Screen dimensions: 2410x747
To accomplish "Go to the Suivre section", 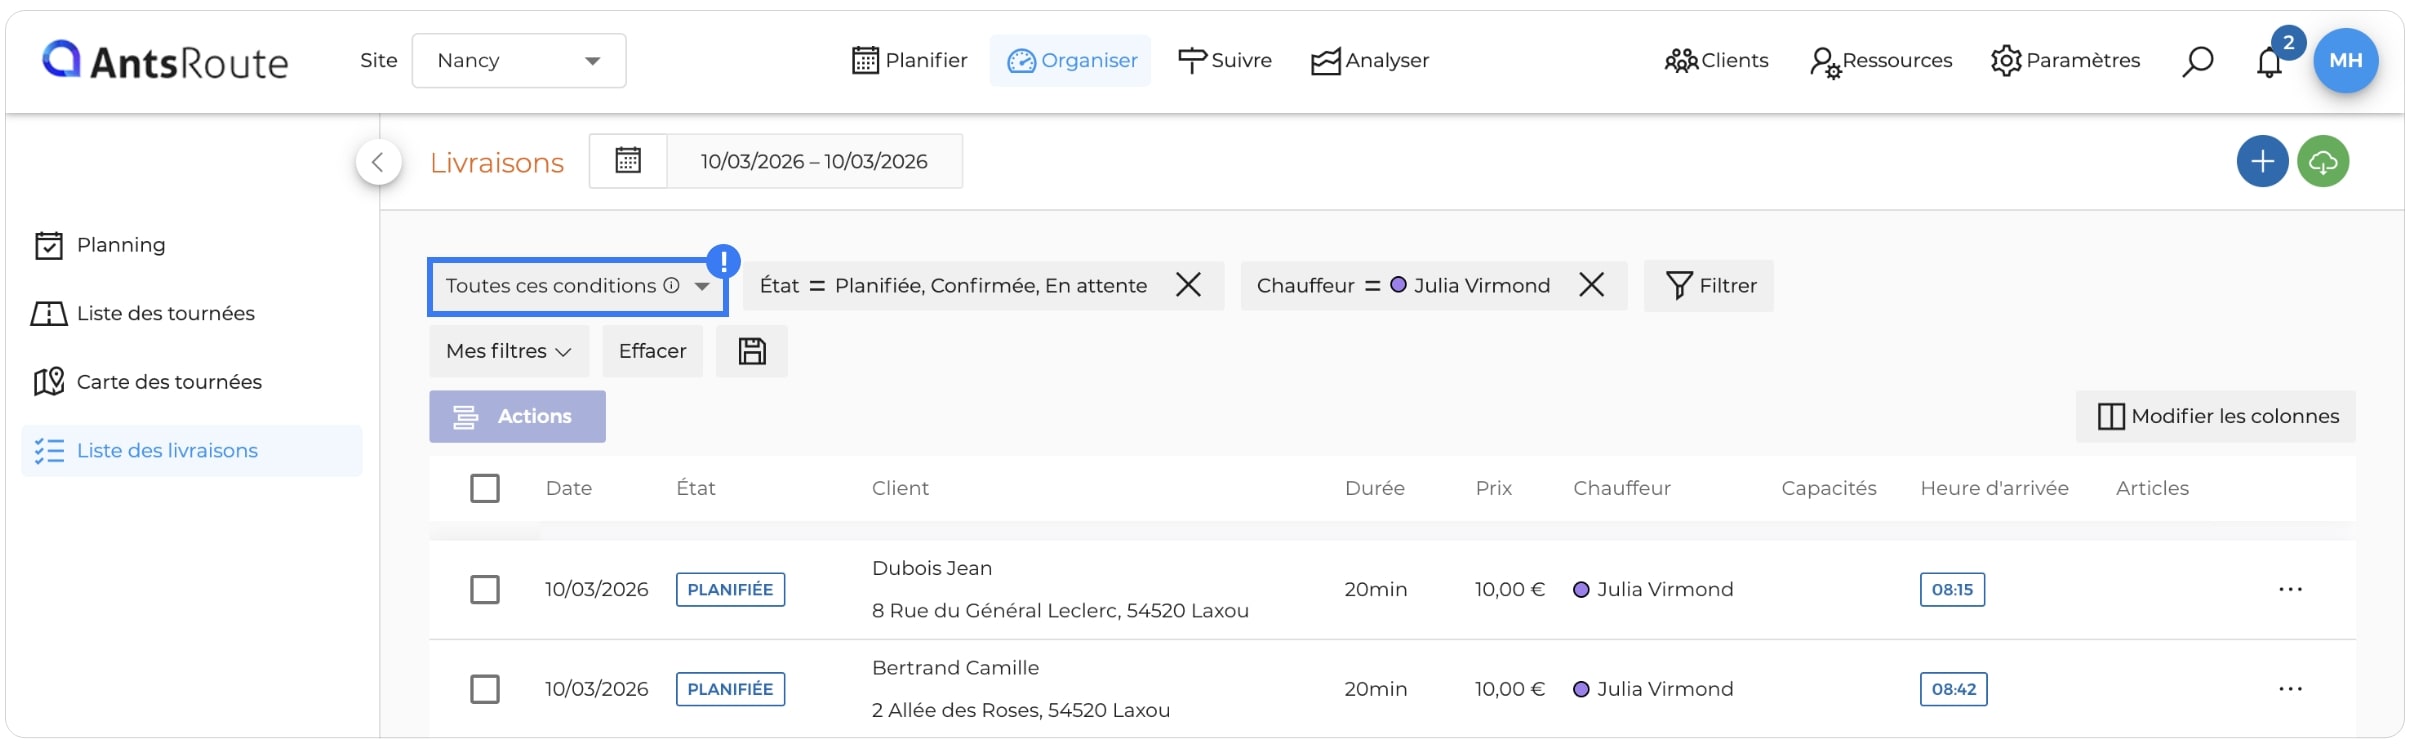I will pos(1224,61).
